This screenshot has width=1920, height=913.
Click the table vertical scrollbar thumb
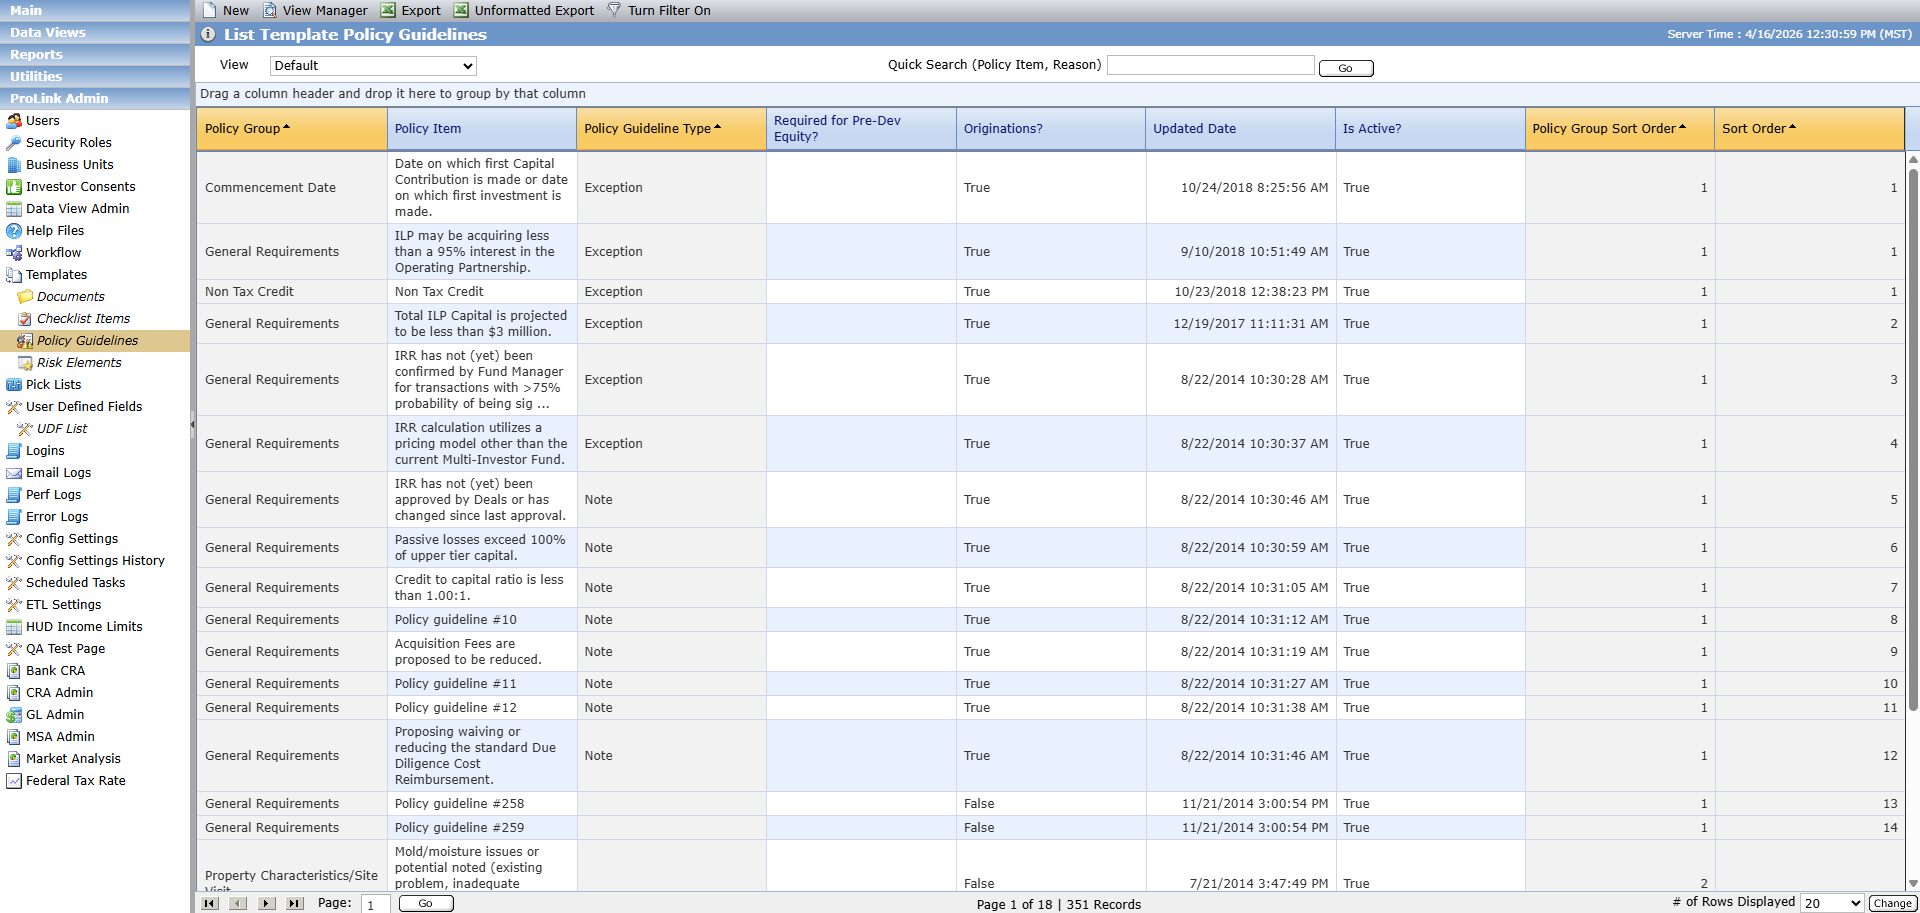[x=1913, y=440]
